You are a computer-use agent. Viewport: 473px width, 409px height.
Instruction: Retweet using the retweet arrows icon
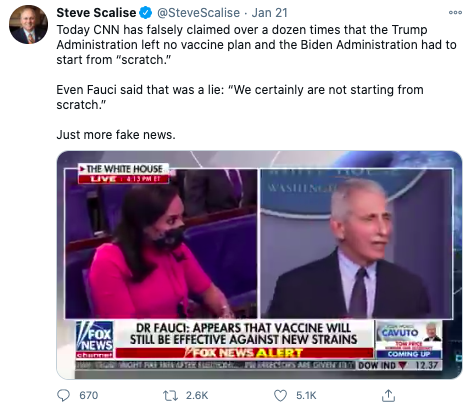(x=169, y=395)
